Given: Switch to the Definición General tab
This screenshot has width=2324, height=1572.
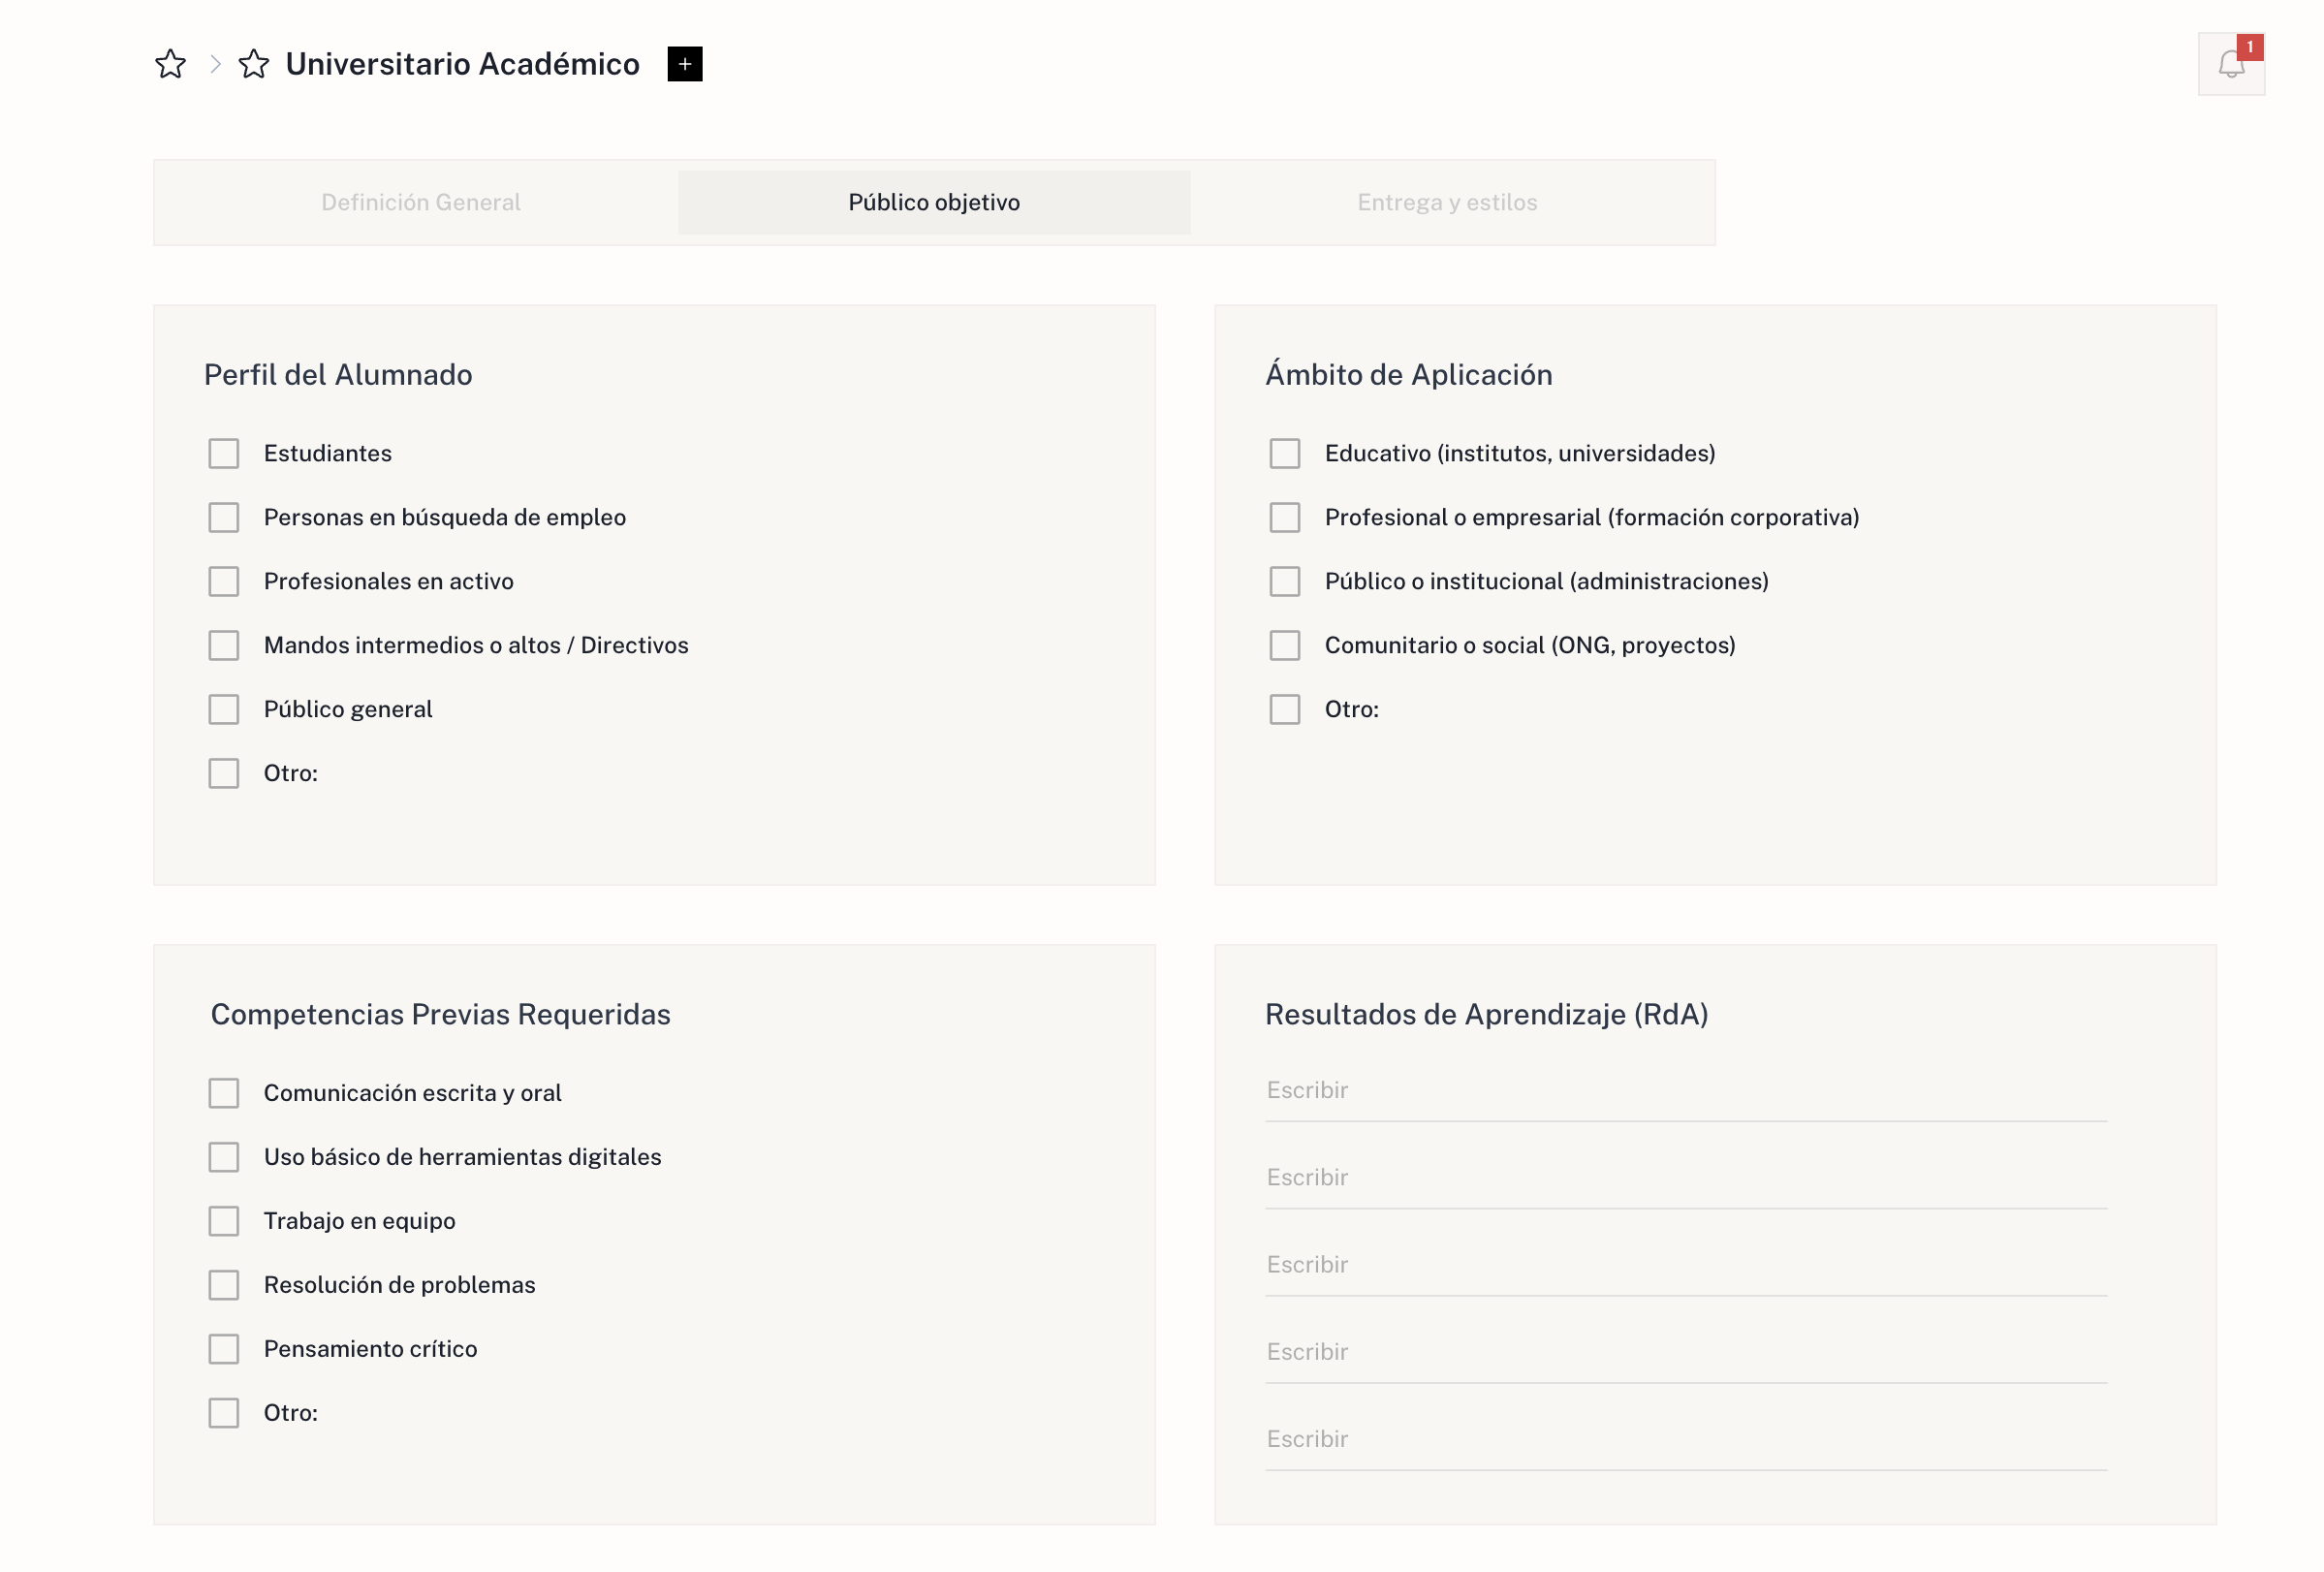Looking at the screenshot, I should point(420,202).
